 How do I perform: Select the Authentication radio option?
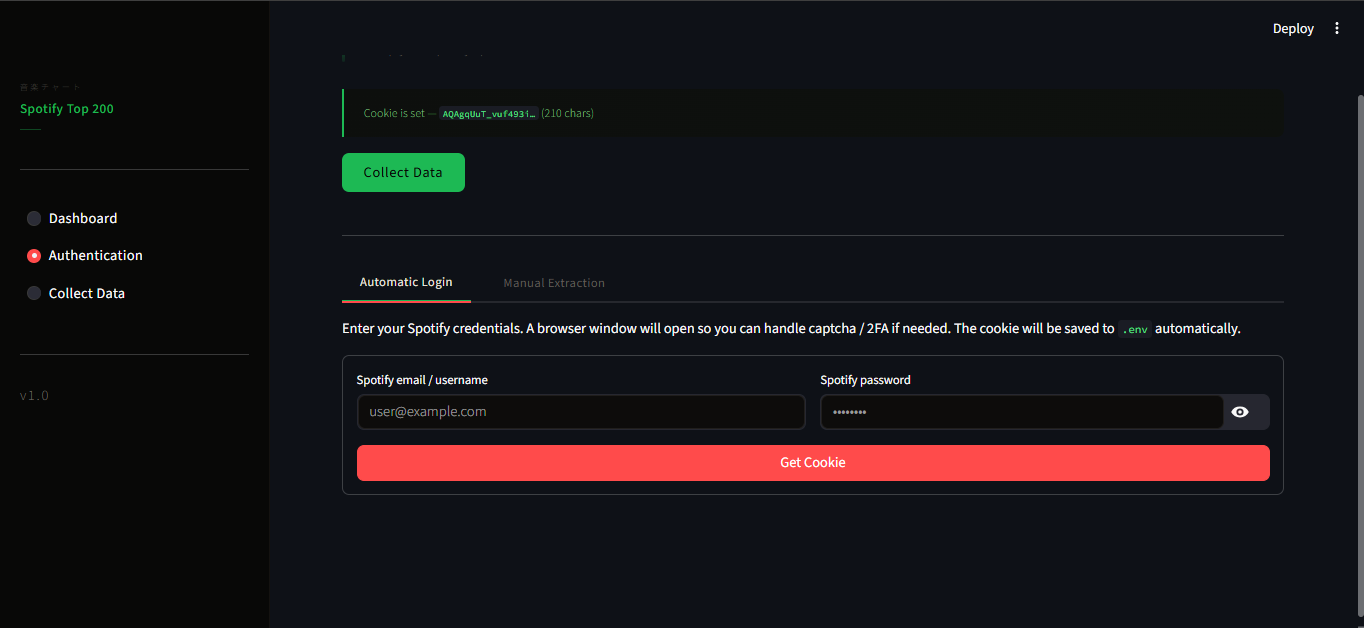click(34, 256)
